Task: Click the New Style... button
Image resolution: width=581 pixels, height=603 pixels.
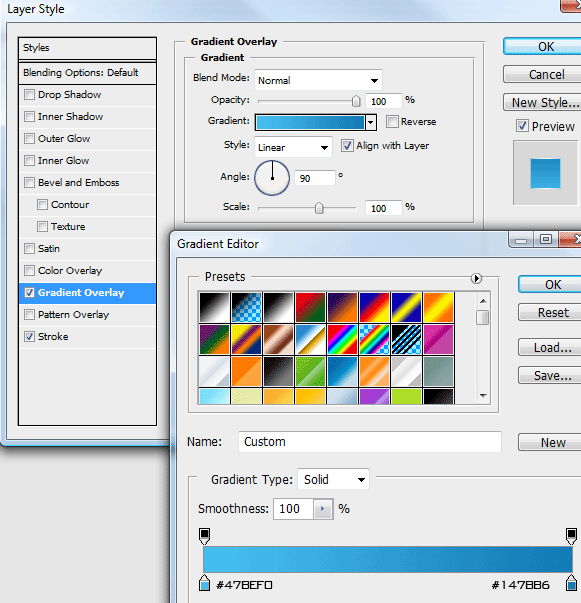Action: tap(544, 103)
